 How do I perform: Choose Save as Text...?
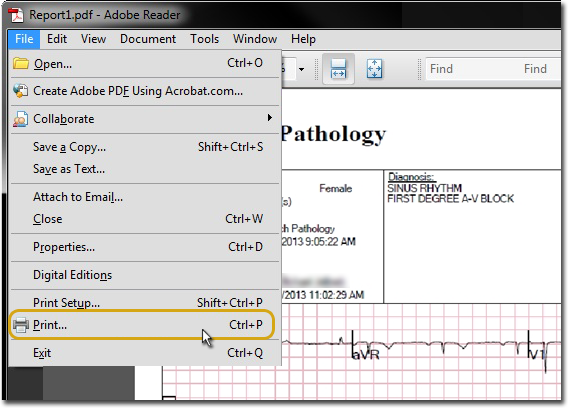(x=144, y=169)
